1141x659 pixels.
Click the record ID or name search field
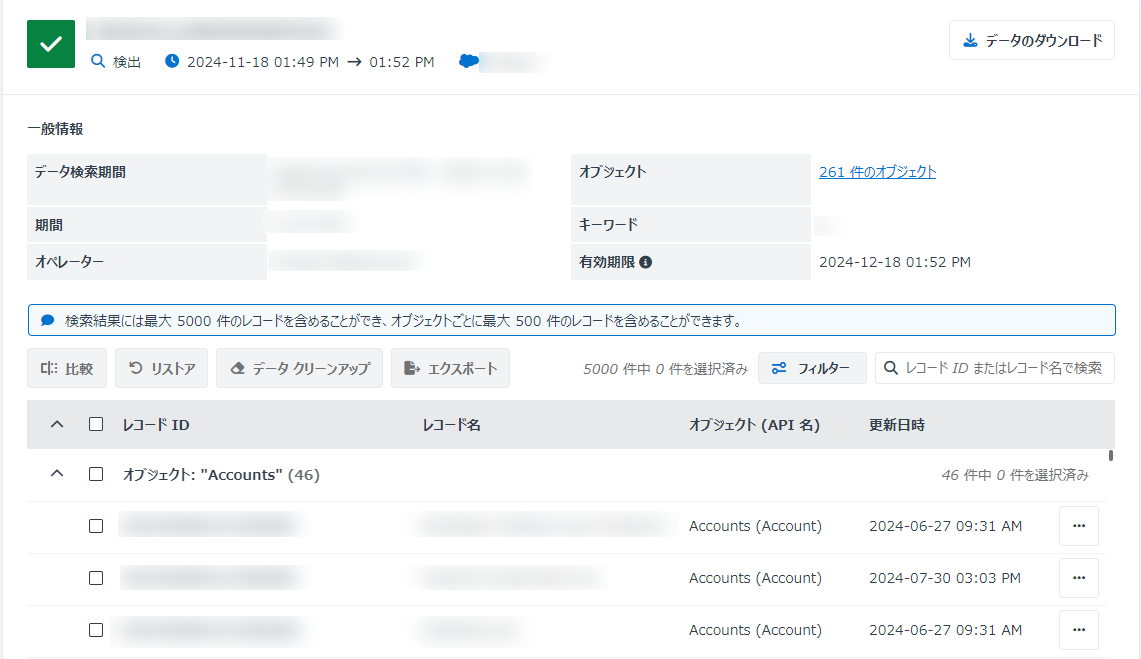(x=1003, y=368)
